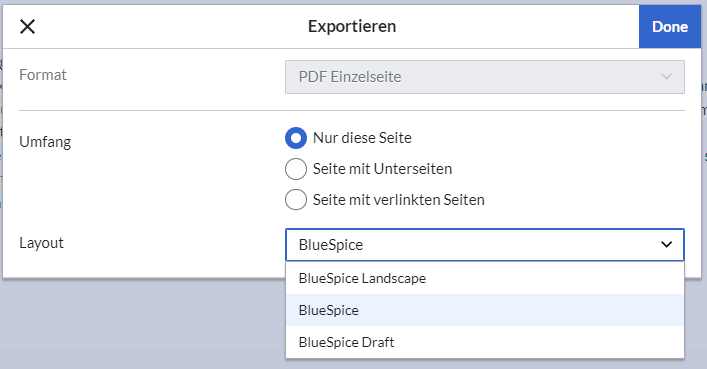Pick BlueSpice Landscape from the layout list

tap(485, 278)
